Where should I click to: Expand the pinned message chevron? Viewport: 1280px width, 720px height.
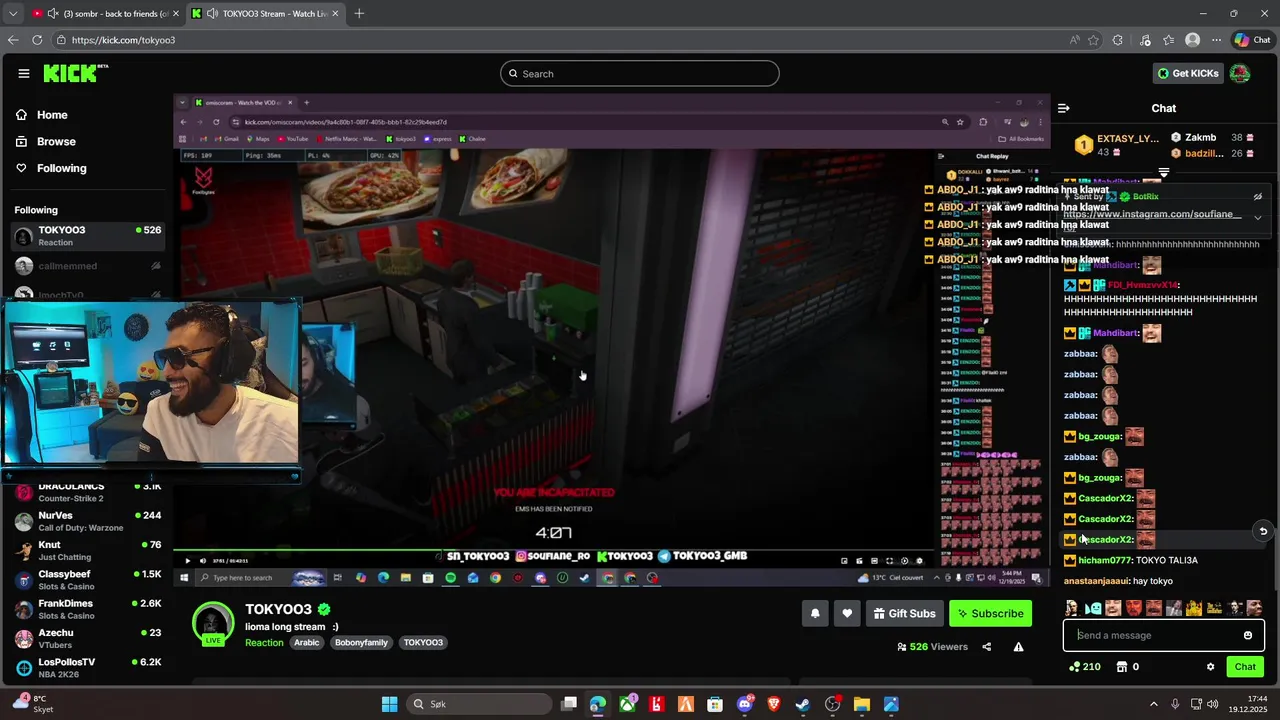pos(1258,217)
